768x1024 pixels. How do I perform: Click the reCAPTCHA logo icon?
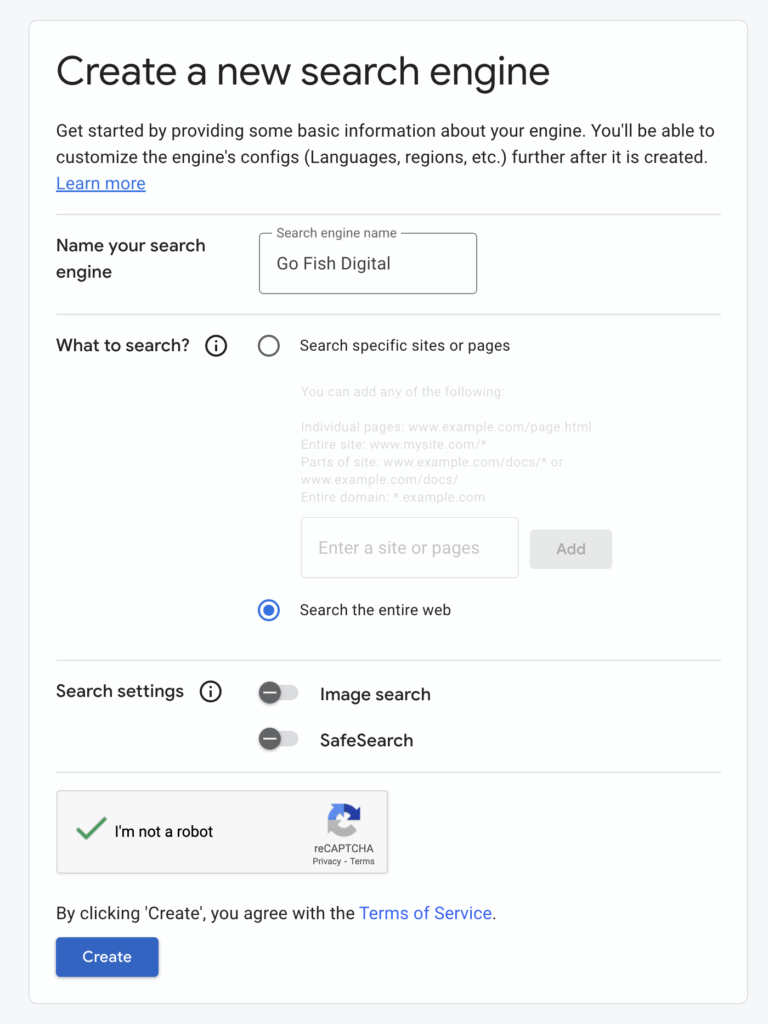(x=343, y=821)
